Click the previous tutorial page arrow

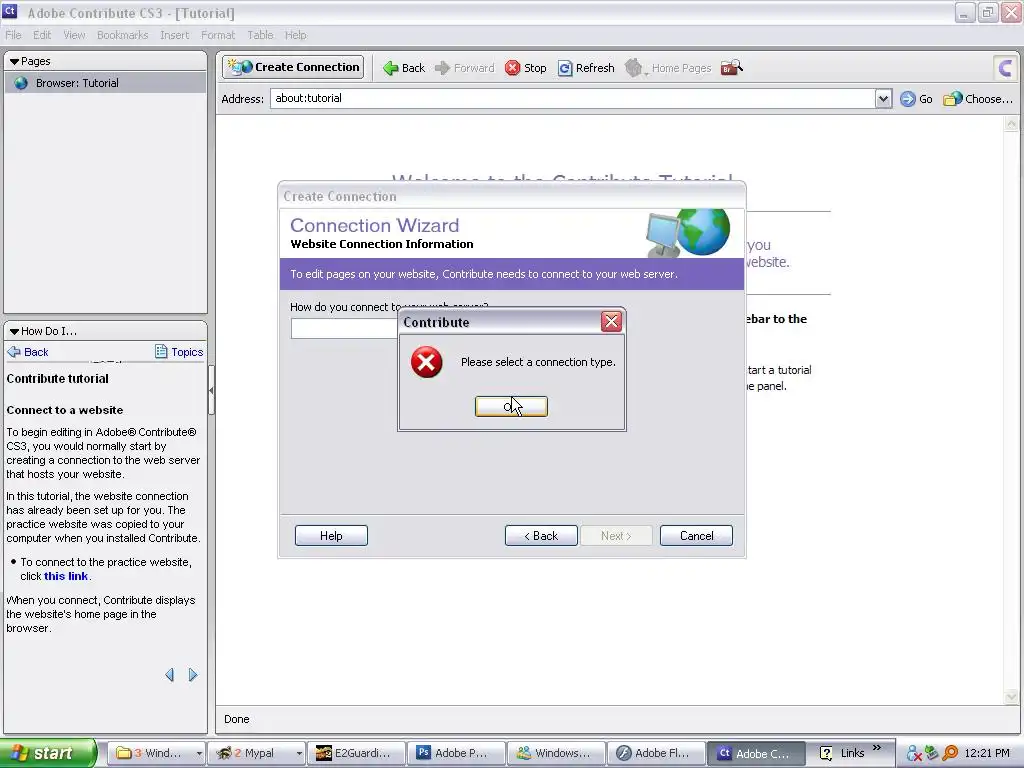click(170, 675)
